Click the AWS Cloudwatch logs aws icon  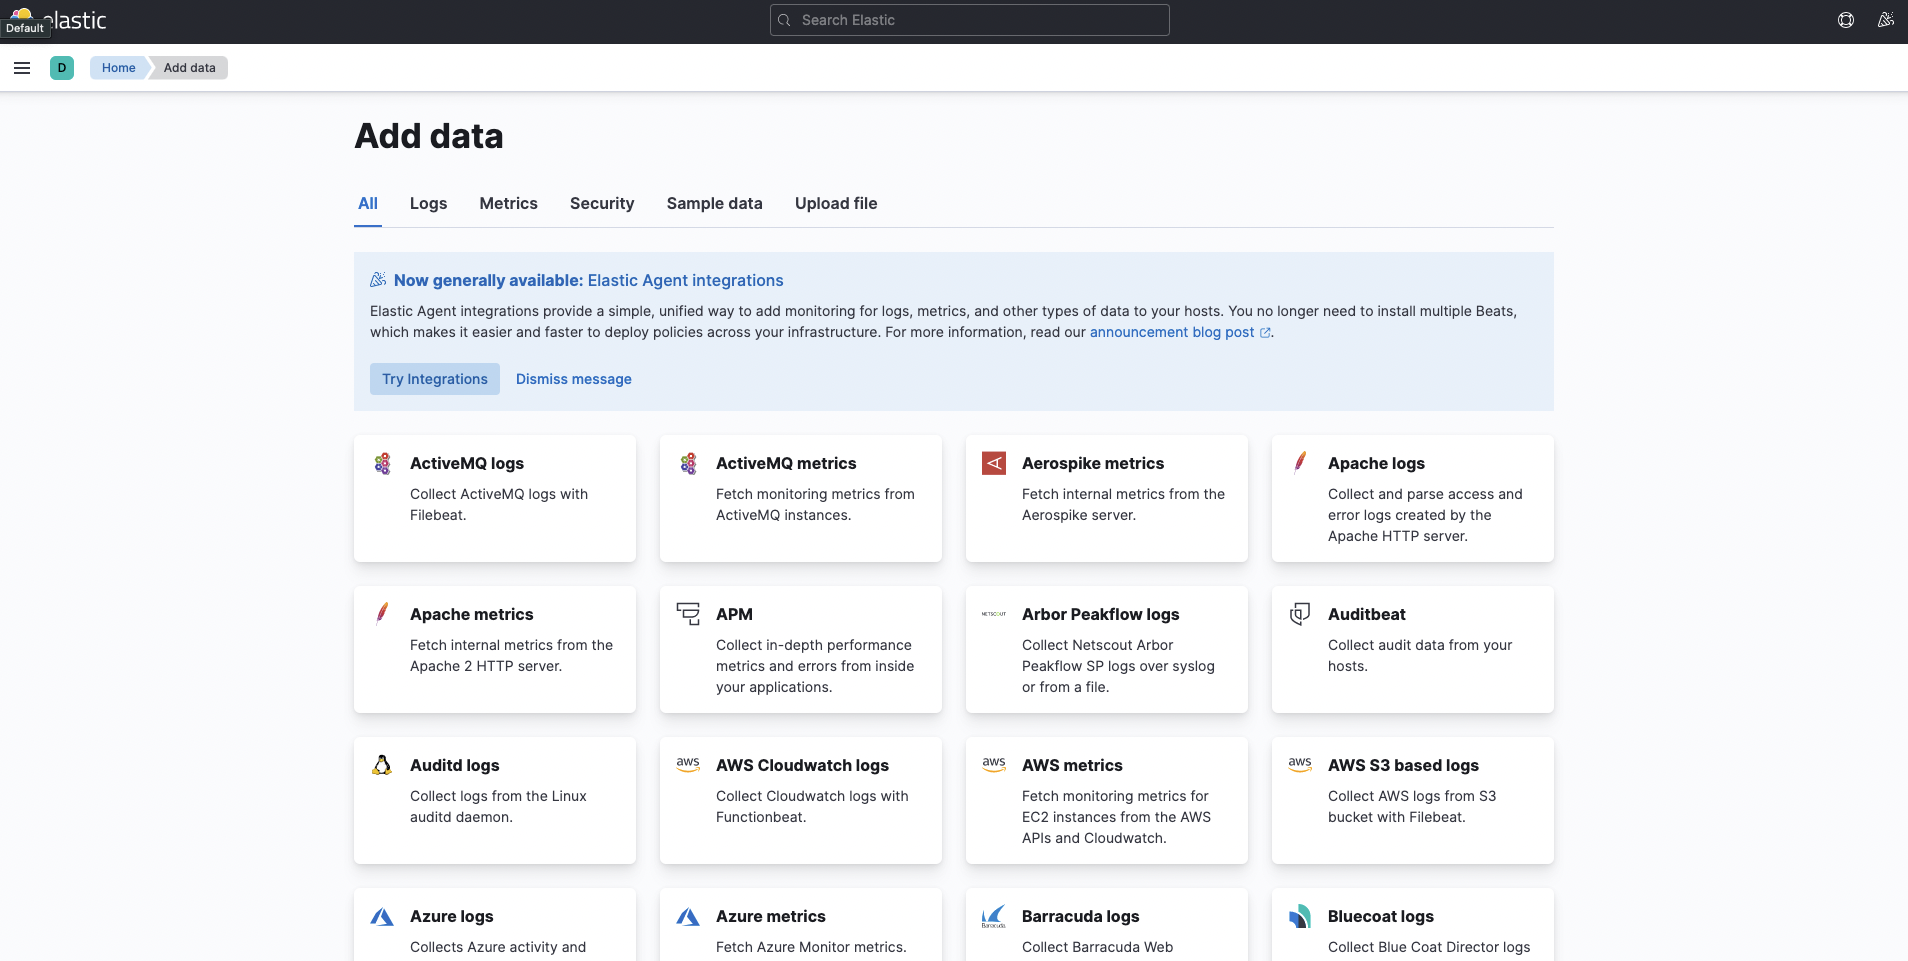tap(688, 764)
